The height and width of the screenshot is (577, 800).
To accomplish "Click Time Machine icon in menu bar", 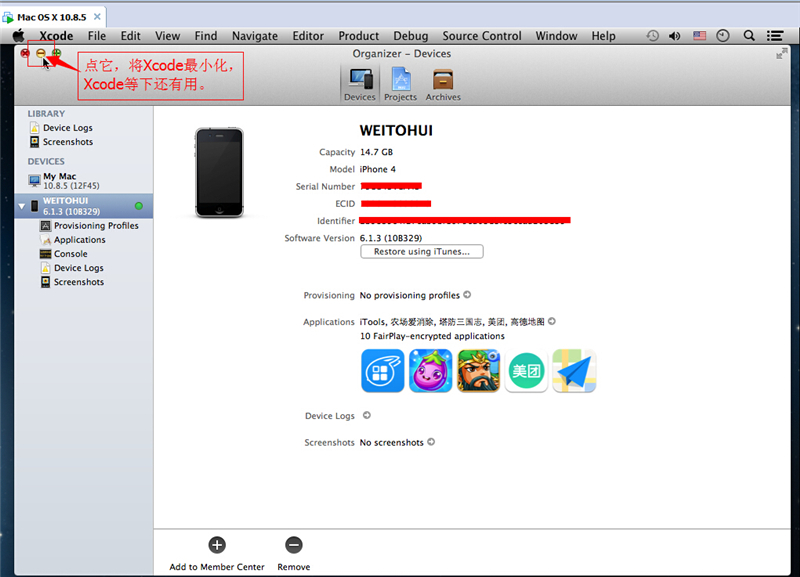I will point(653,36).
